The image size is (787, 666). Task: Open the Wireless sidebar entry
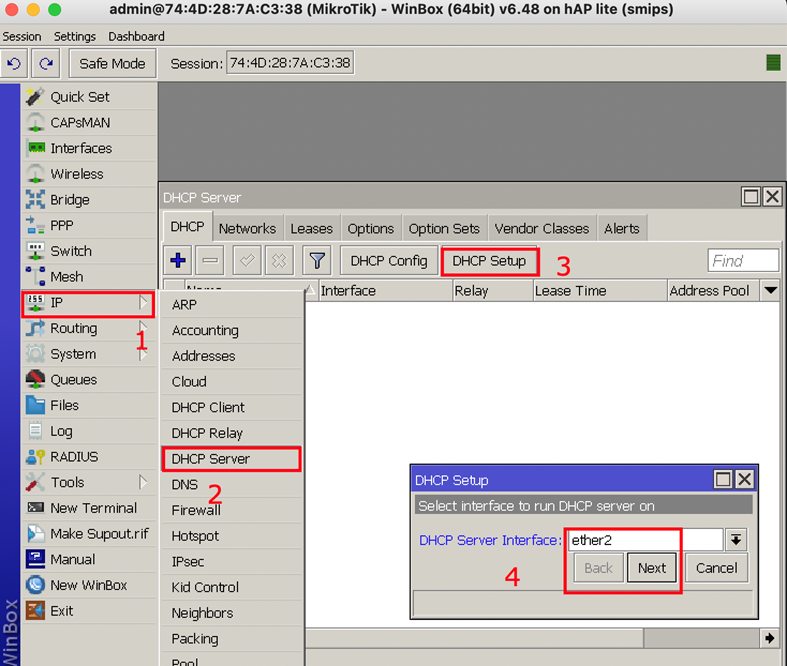tap(89, 174)
